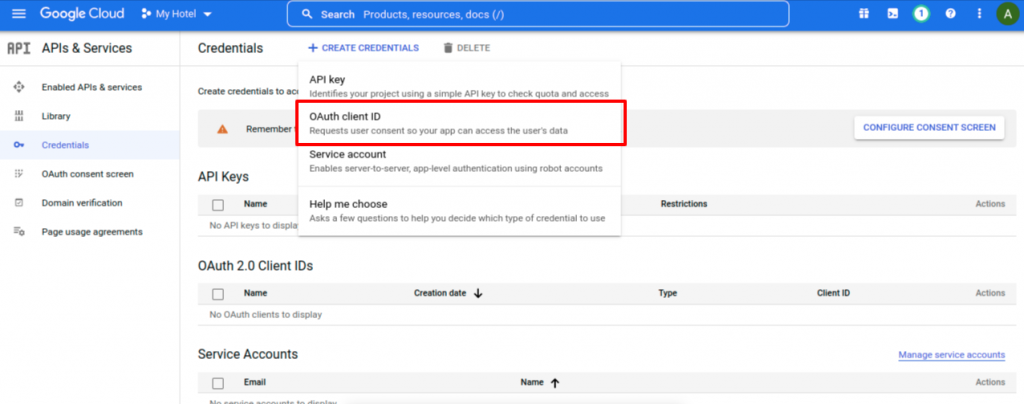Click Manage service accounts link
Viewport: 1024px width, 404px height.
pyautogui.click(x=952, y=355)
